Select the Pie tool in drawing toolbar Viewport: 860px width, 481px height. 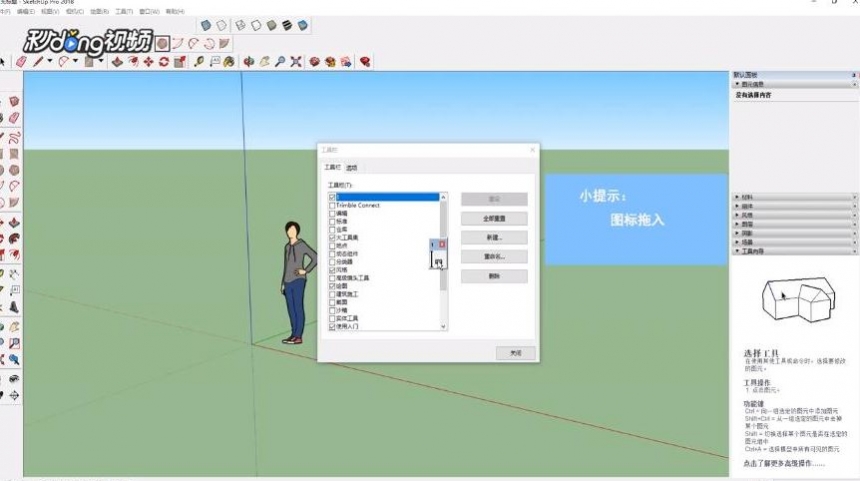(224, 43)
